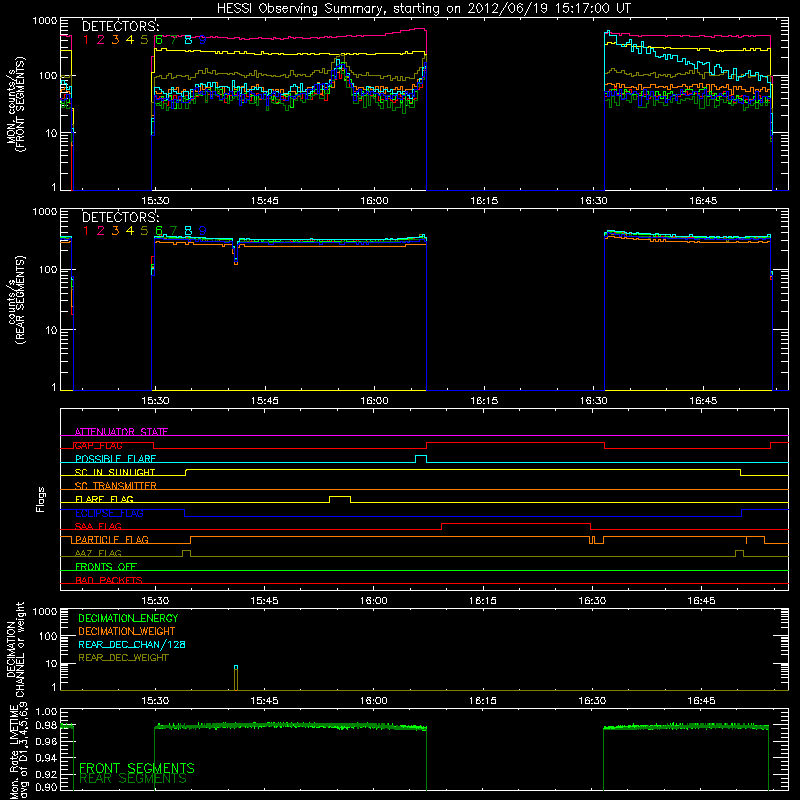Select the 0.98 livetime y-axis value

point(46,726)
